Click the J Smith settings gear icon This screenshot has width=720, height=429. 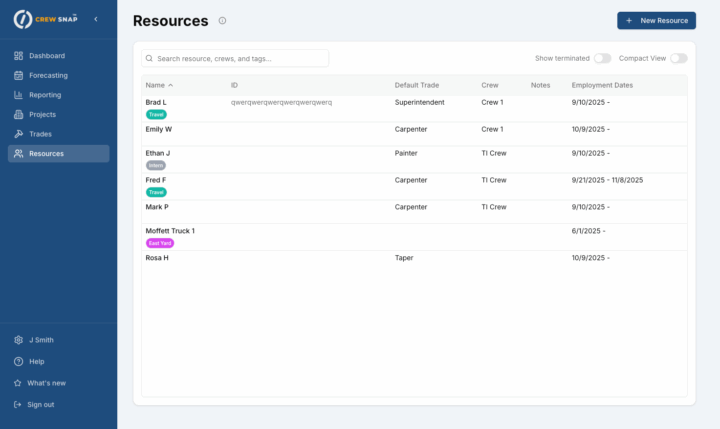pyautogui.click(x=18, y=340)
